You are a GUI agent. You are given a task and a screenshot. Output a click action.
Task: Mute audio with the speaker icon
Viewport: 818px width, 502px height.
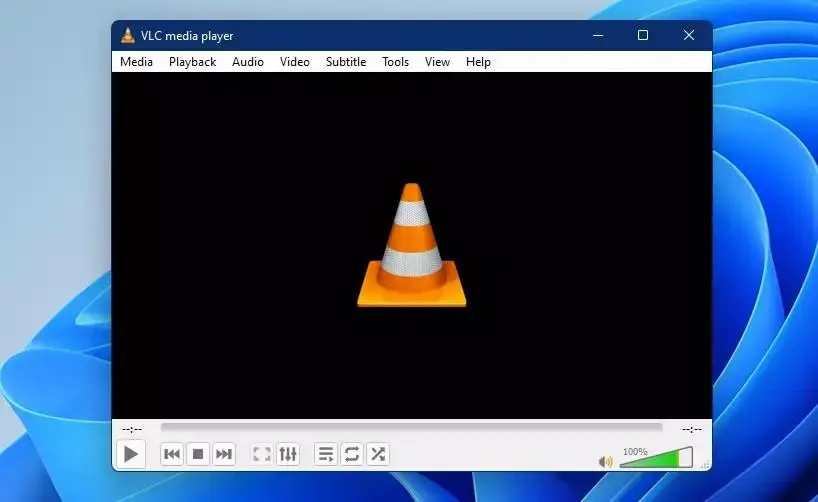[x=605, y=461]
